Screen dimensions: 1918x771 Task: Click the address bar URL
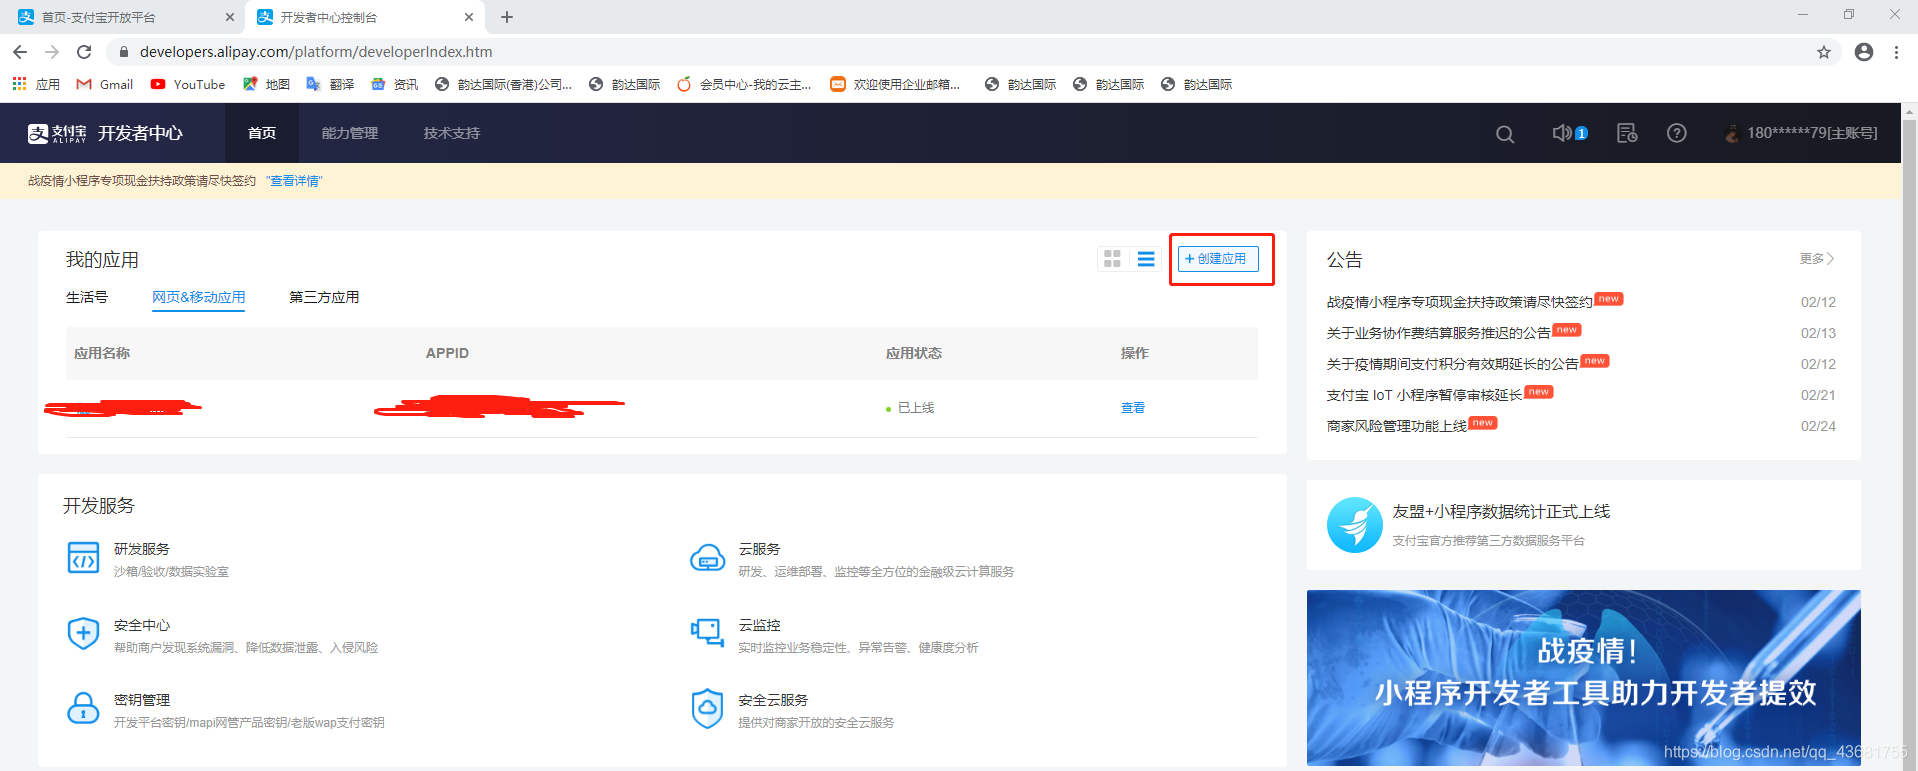316,52
